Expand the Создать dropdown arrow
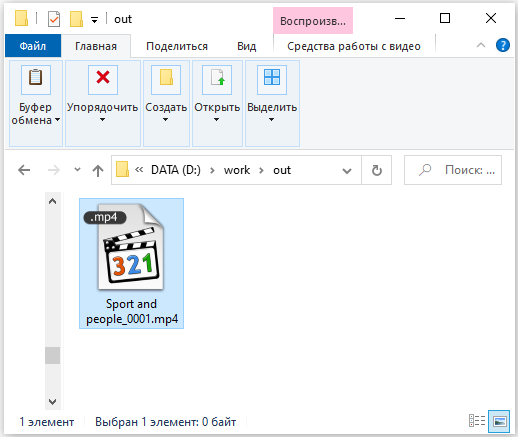 166,119
